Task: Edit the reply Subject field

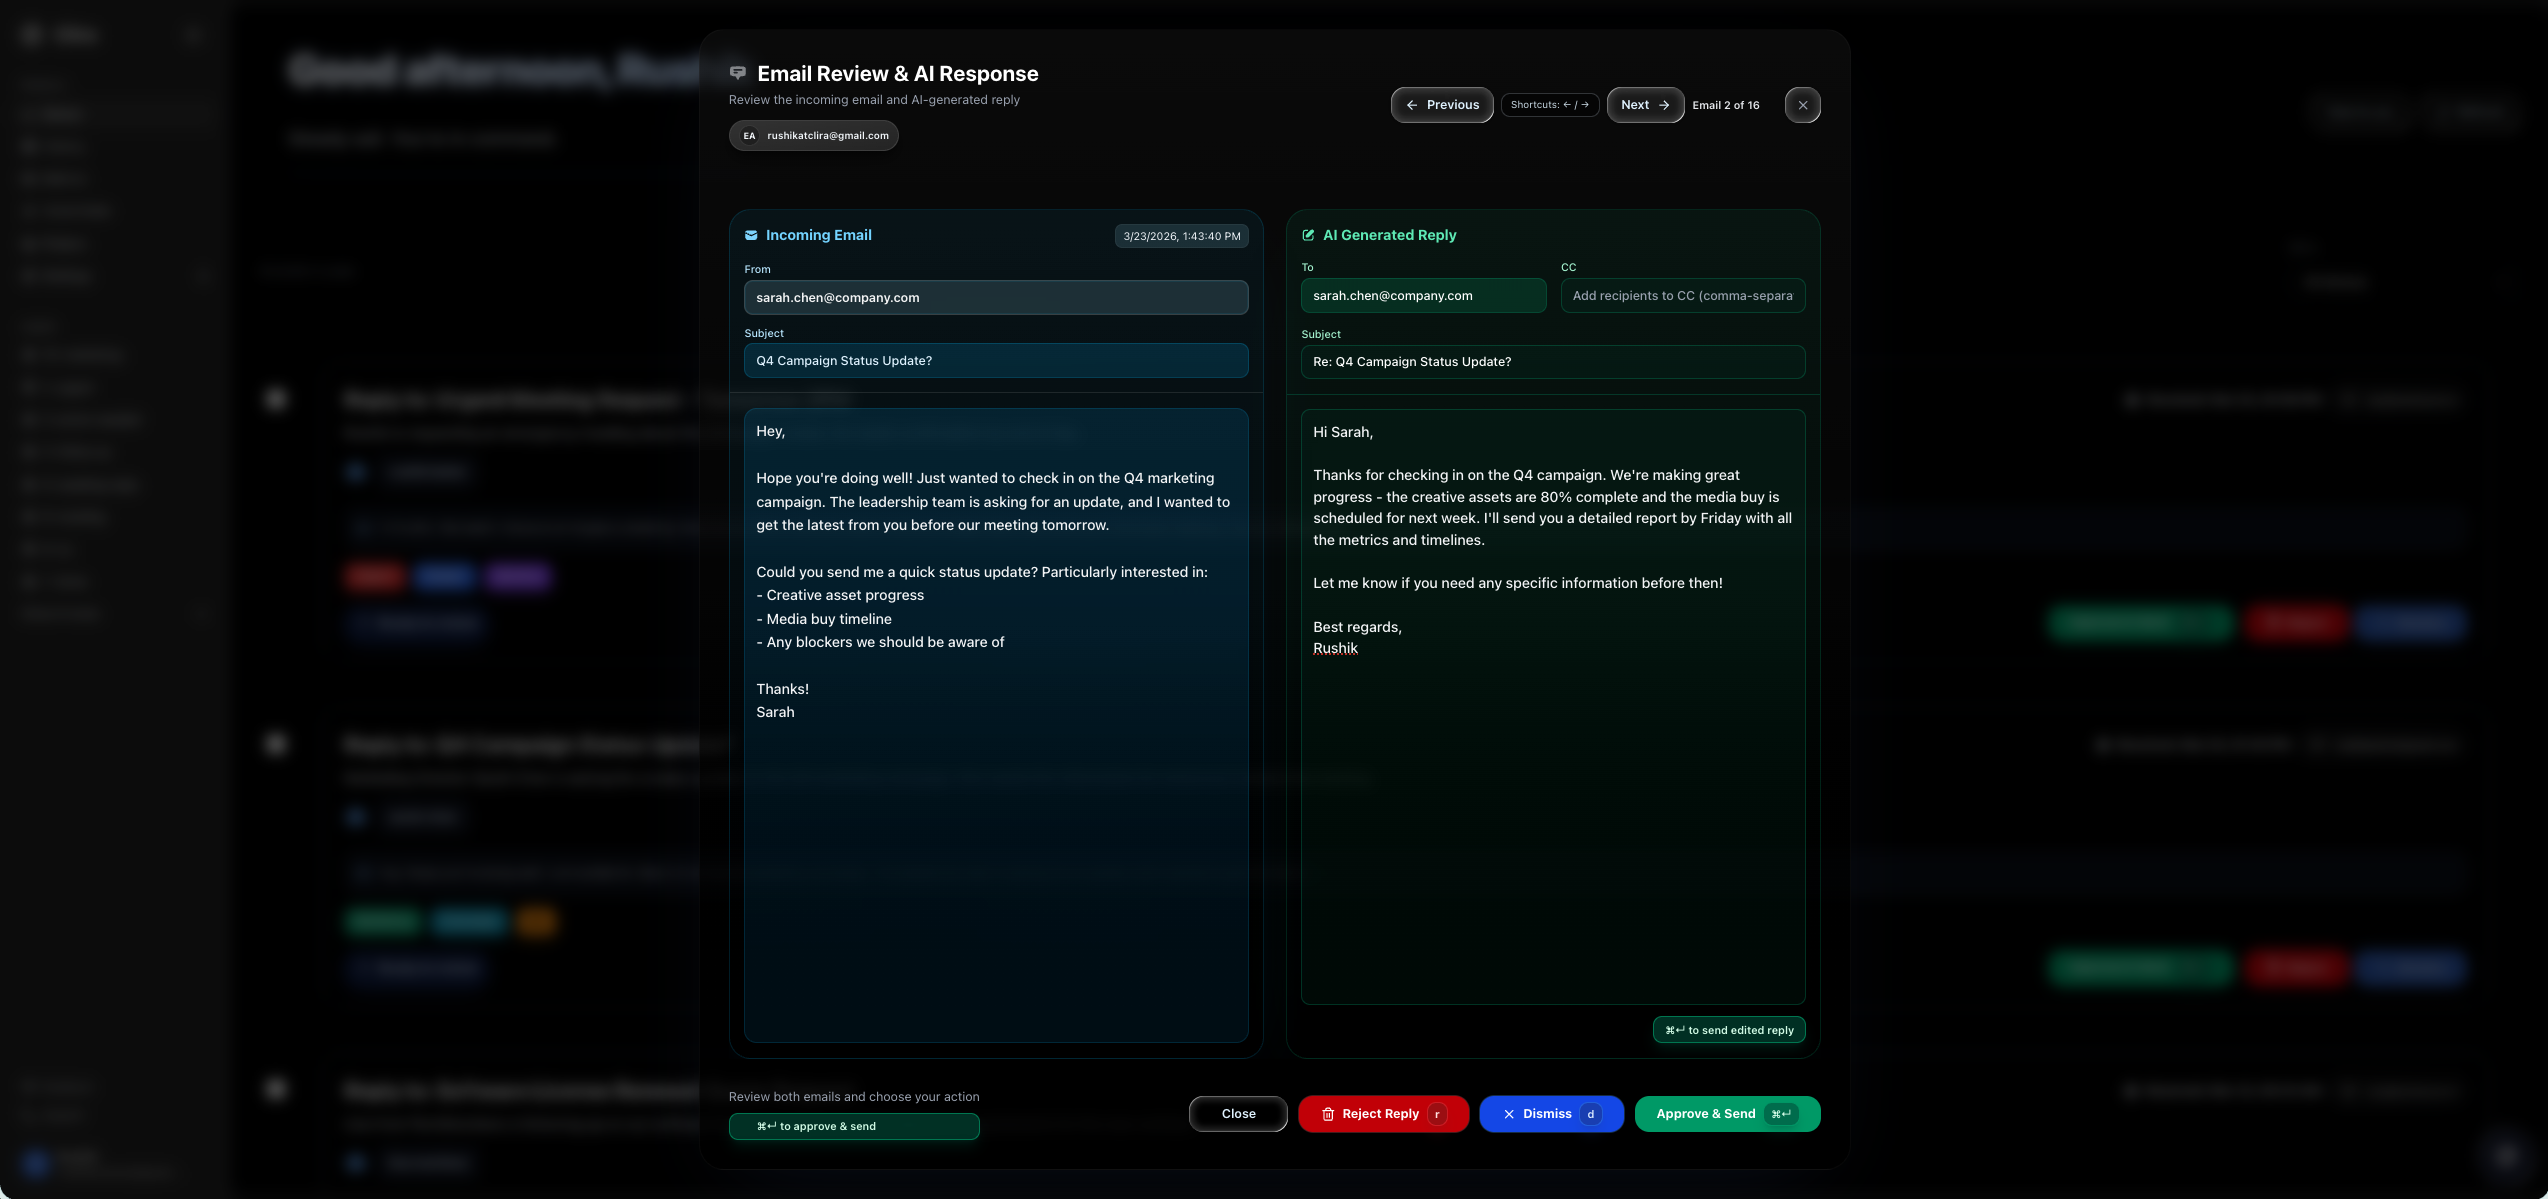Action: (1552, 362)
